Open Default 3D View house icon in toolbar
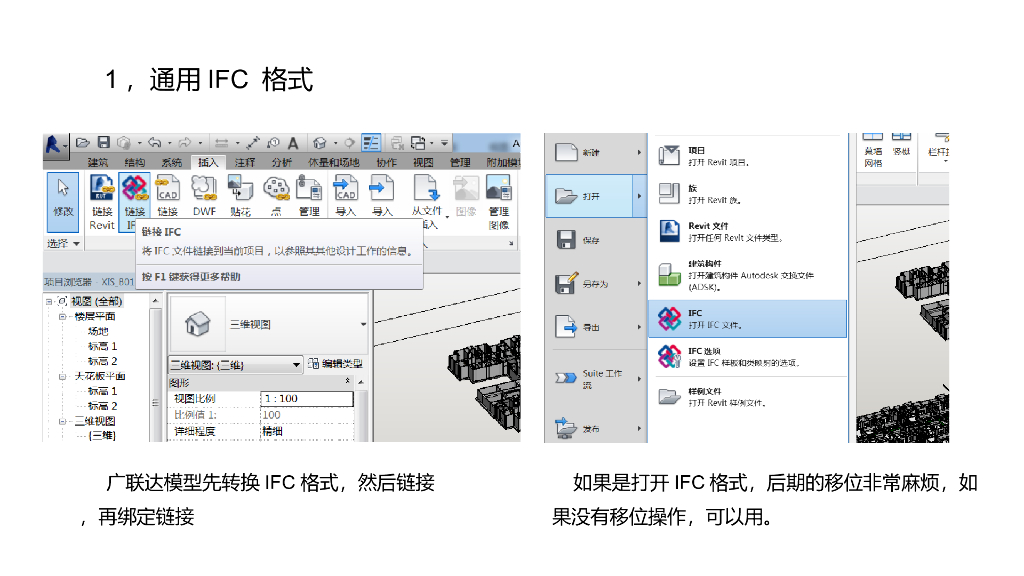 (319, 142)
